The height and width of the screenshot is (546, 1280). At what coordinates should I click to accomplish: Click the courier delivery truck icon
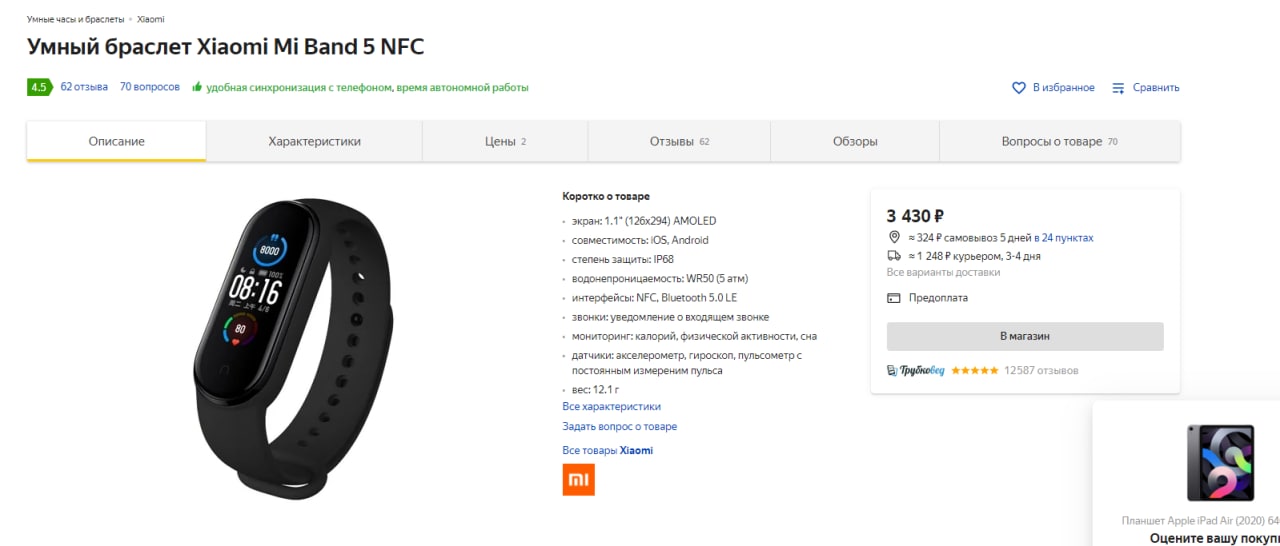click(x=894, y=256)
